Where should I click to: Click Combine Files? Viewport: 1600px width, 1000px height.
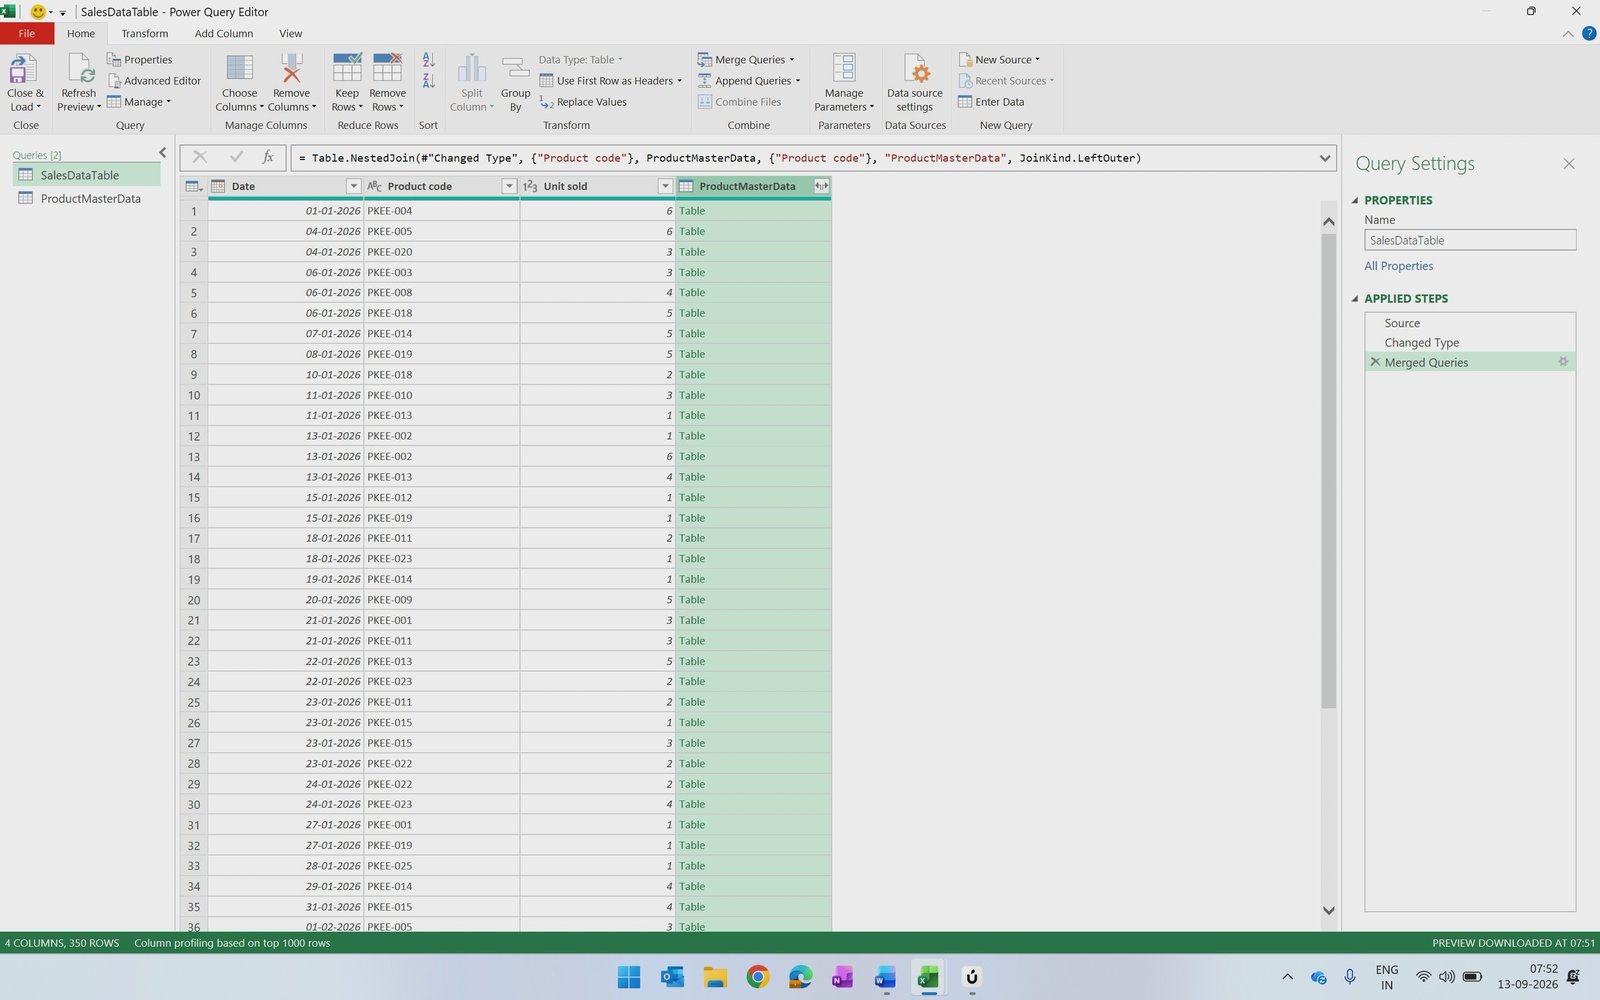tap(739, 102)
